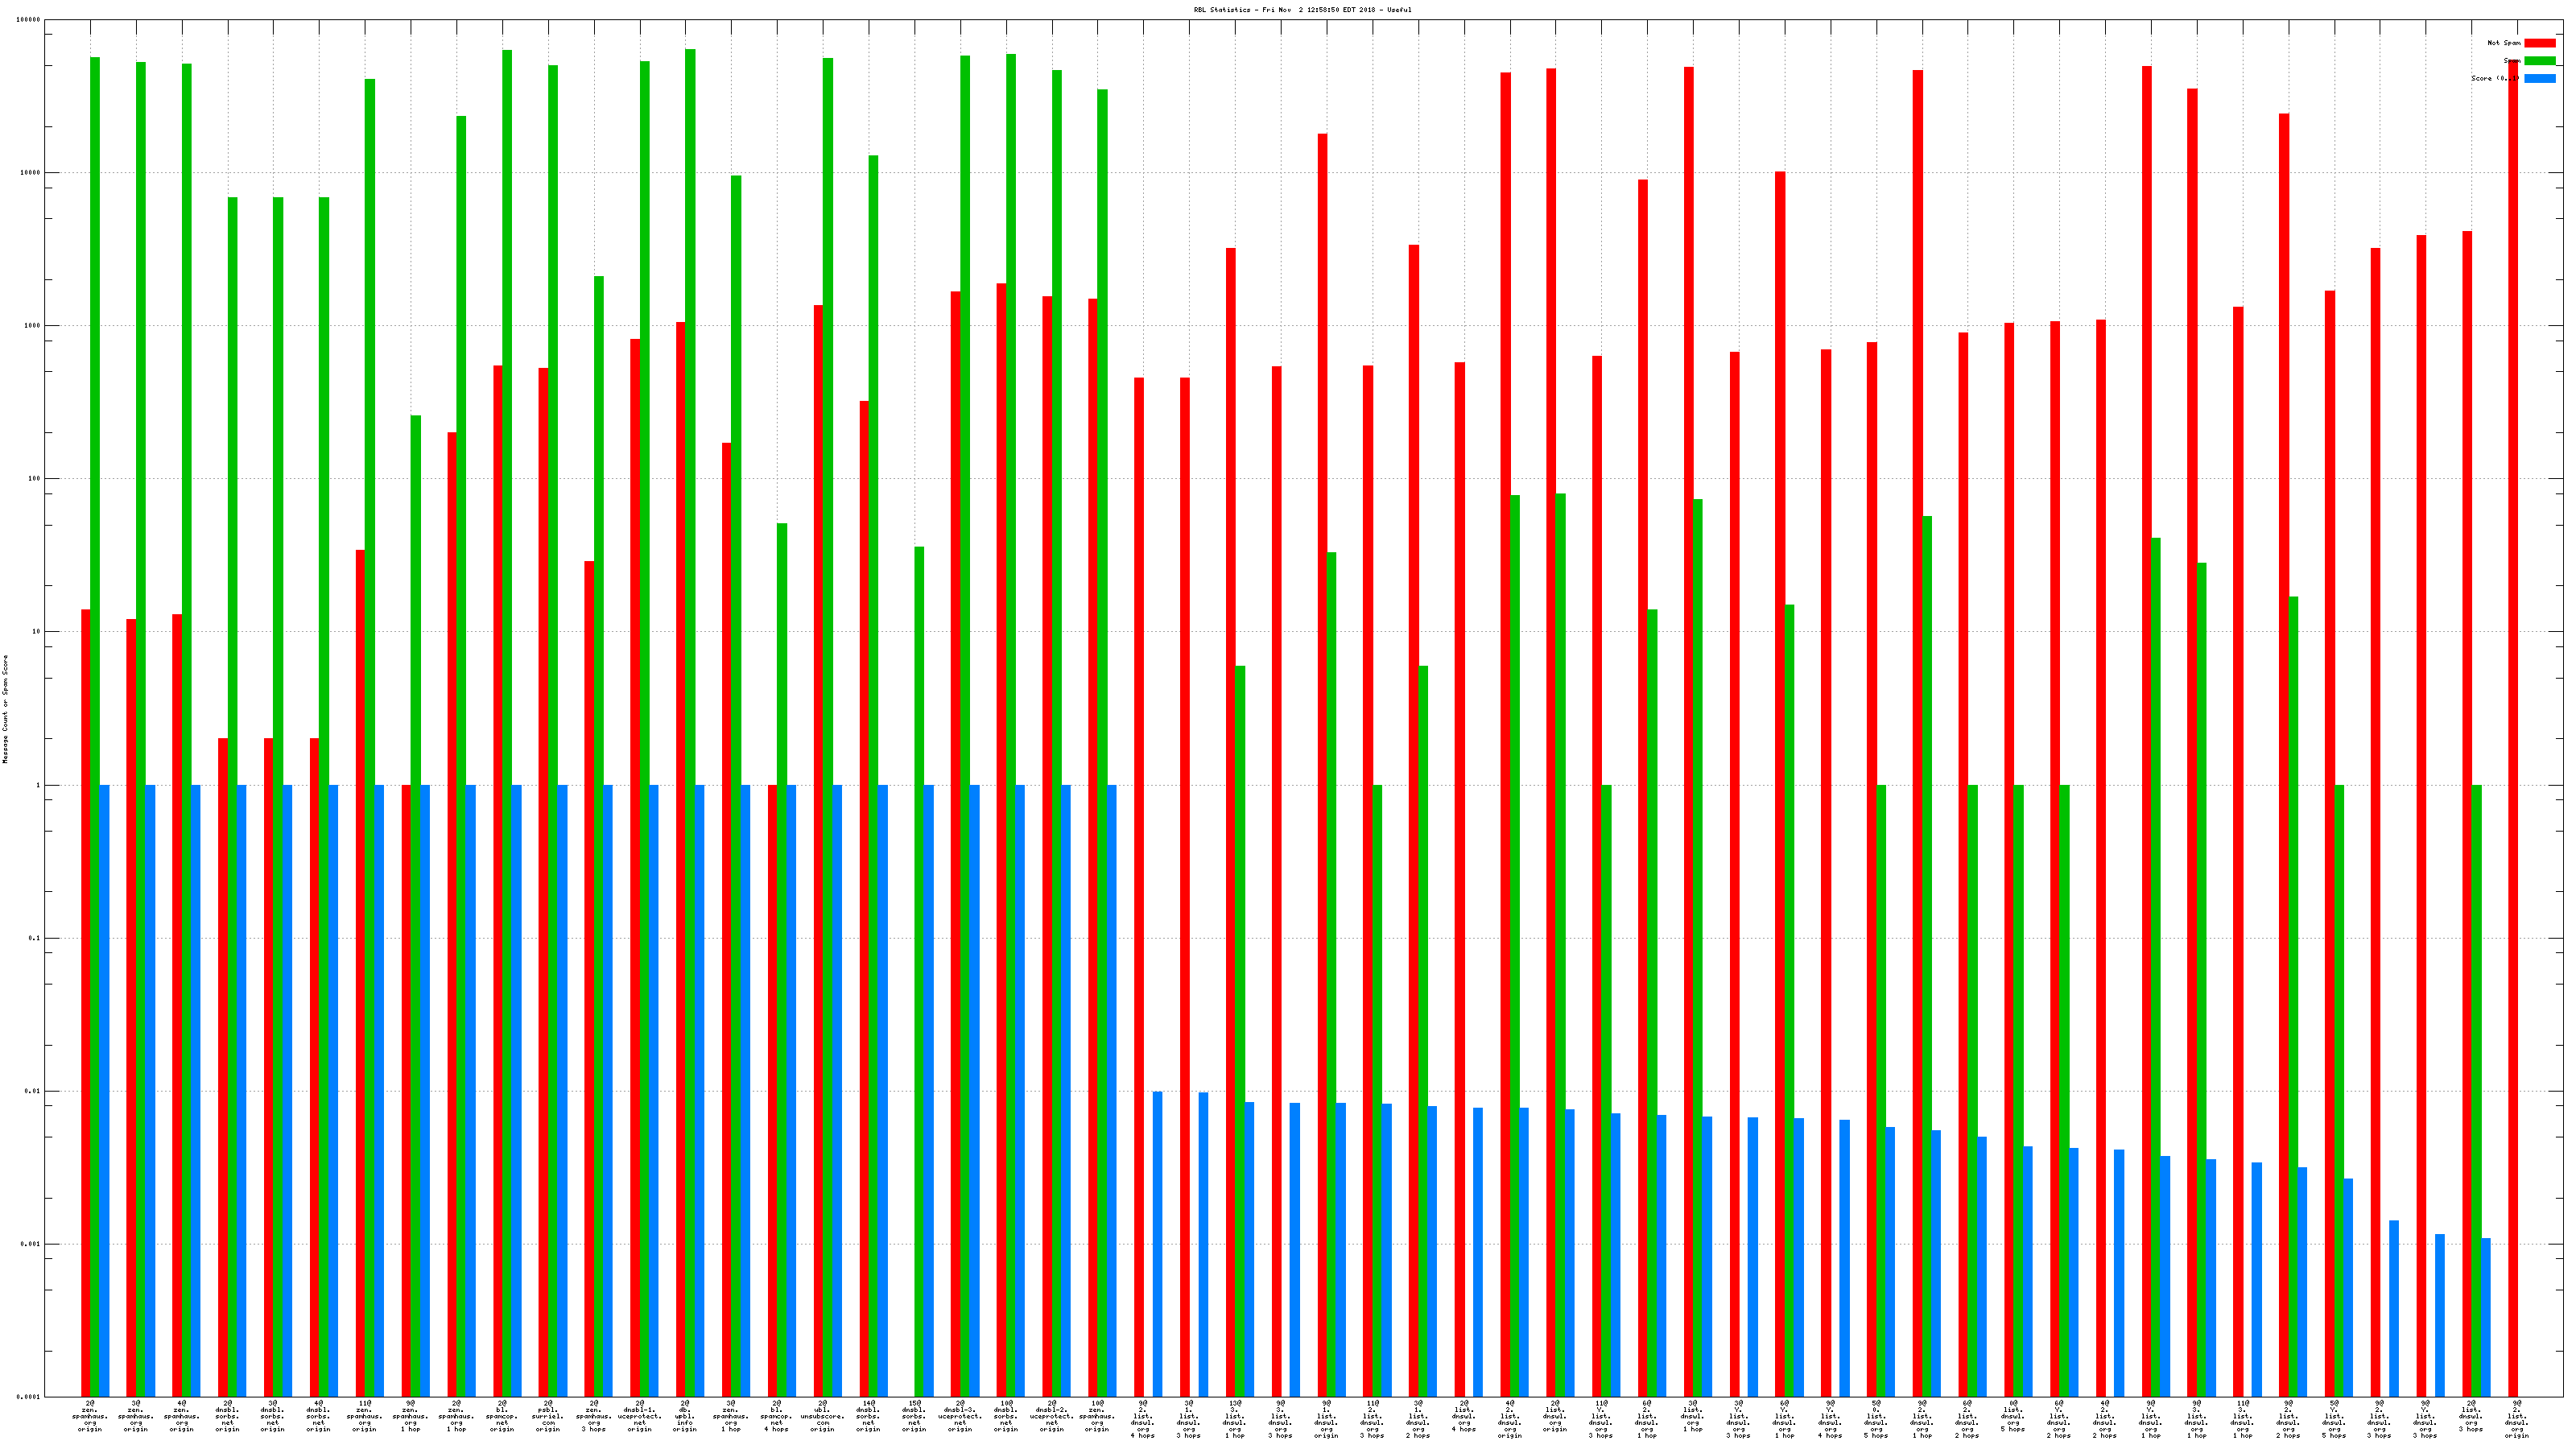Click the blue Score legend swatch
Screen dimensions: 2576x1449
tap(2539, 78)
